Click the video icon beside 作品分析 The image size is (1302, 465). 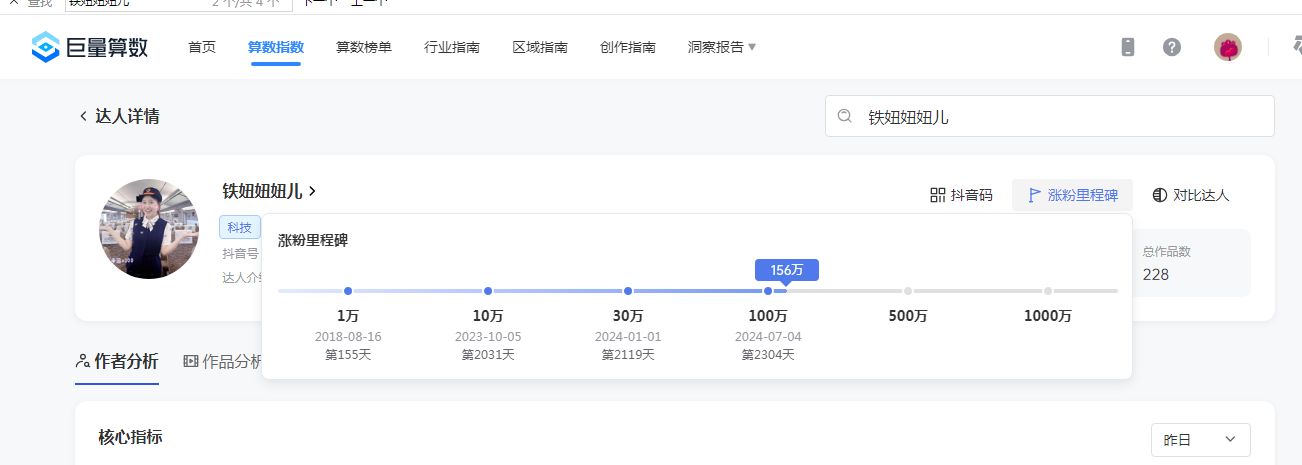pos(191,361)
